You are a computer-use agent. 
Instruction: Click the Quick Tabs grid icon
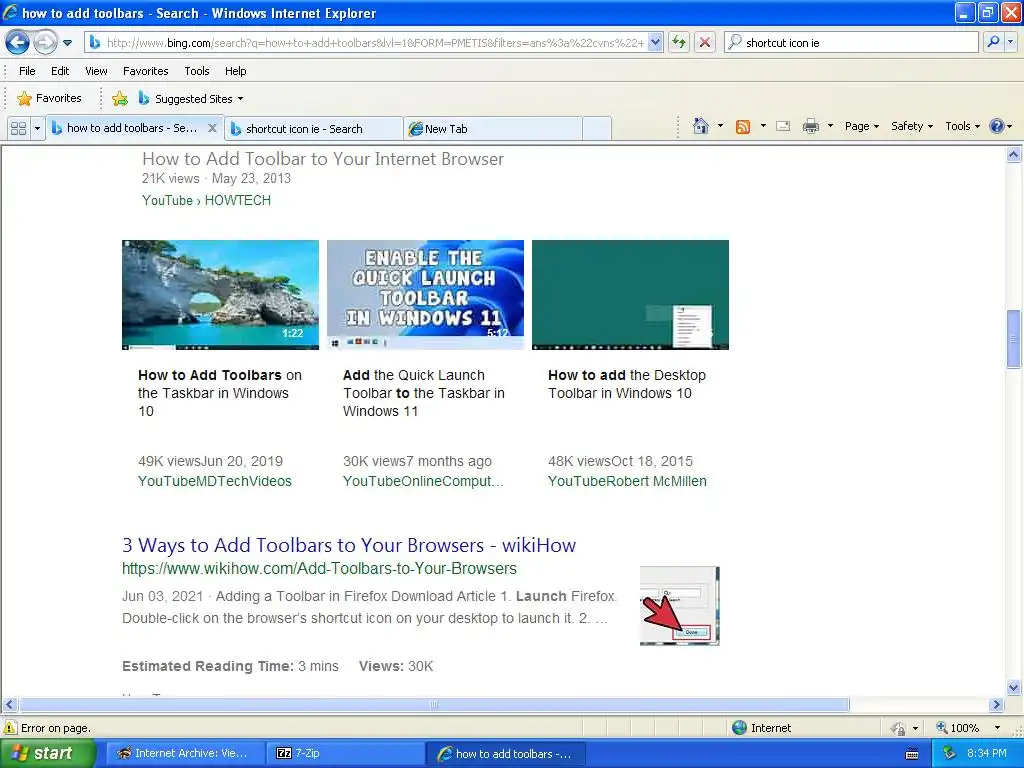pos(18,129)
